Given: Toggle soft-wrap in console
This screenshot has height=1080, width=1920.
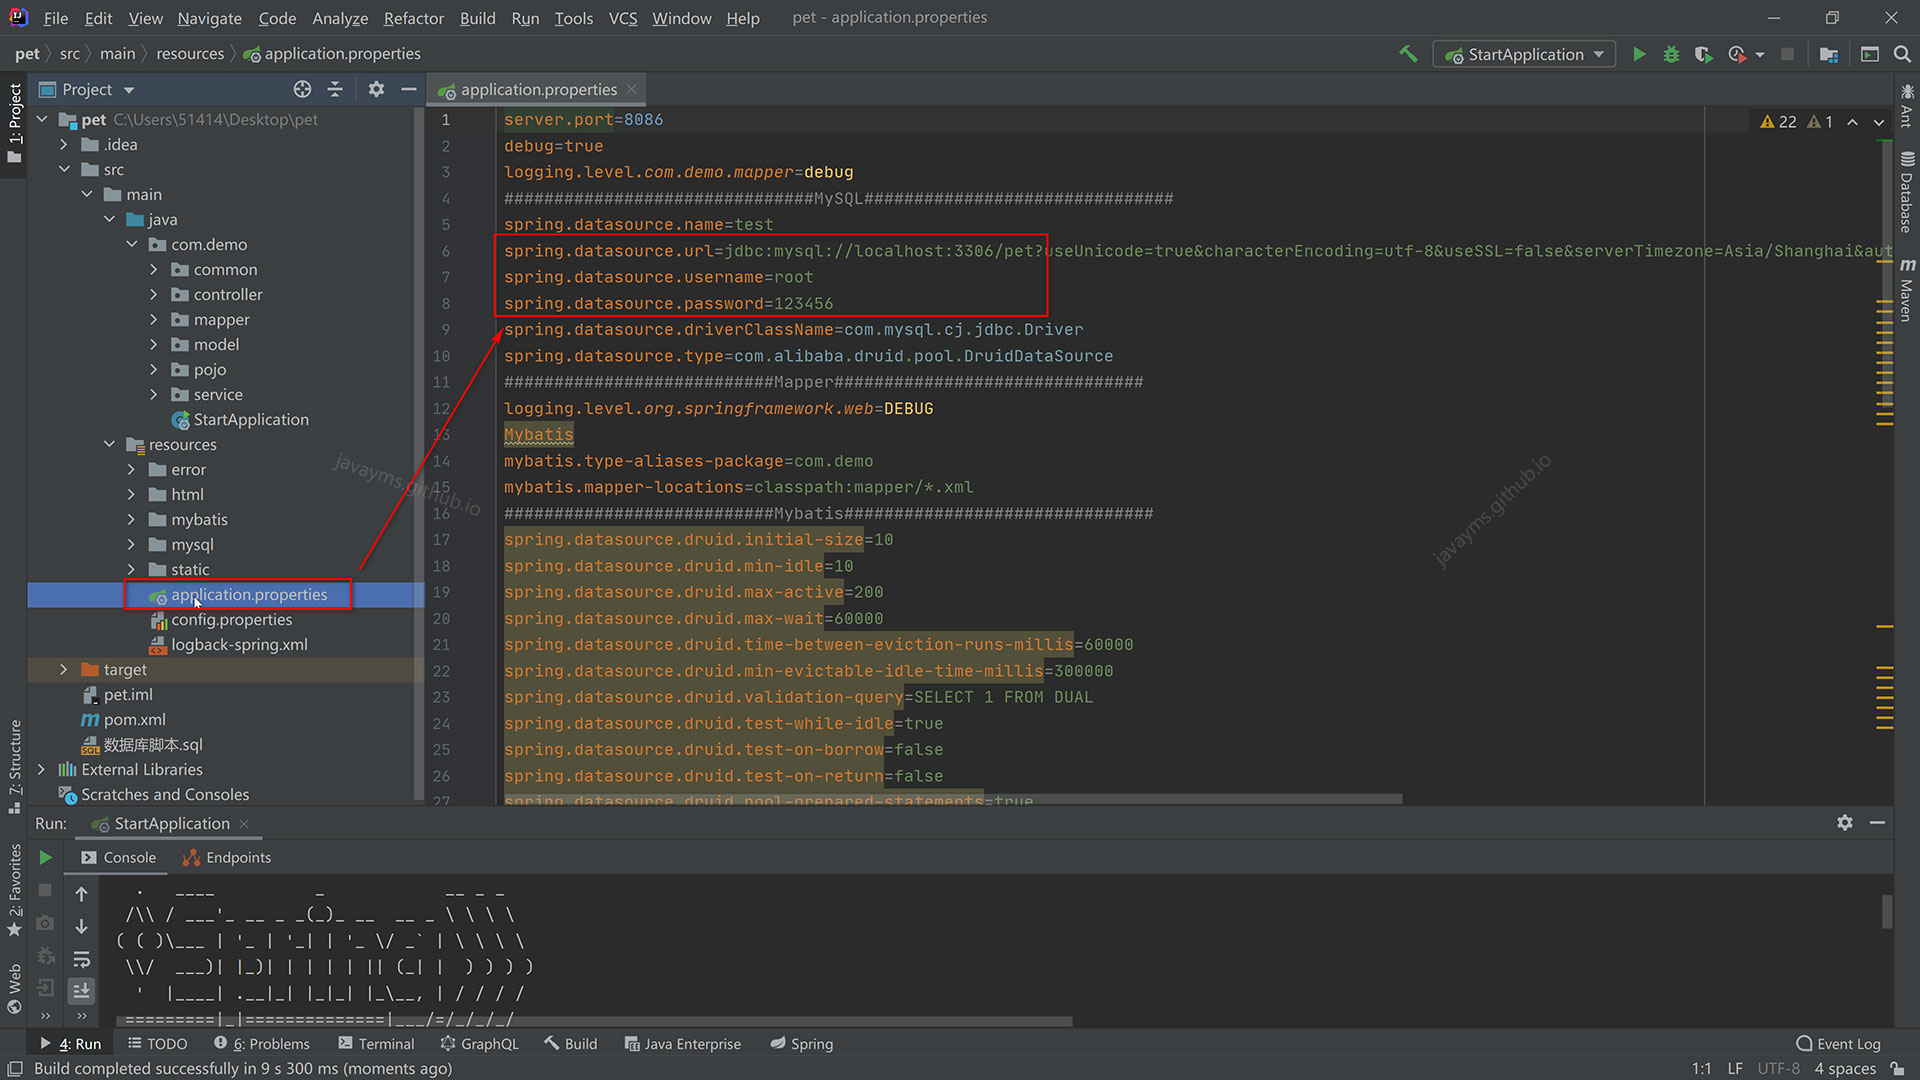Looking at the screenshot, I should 82,959.
